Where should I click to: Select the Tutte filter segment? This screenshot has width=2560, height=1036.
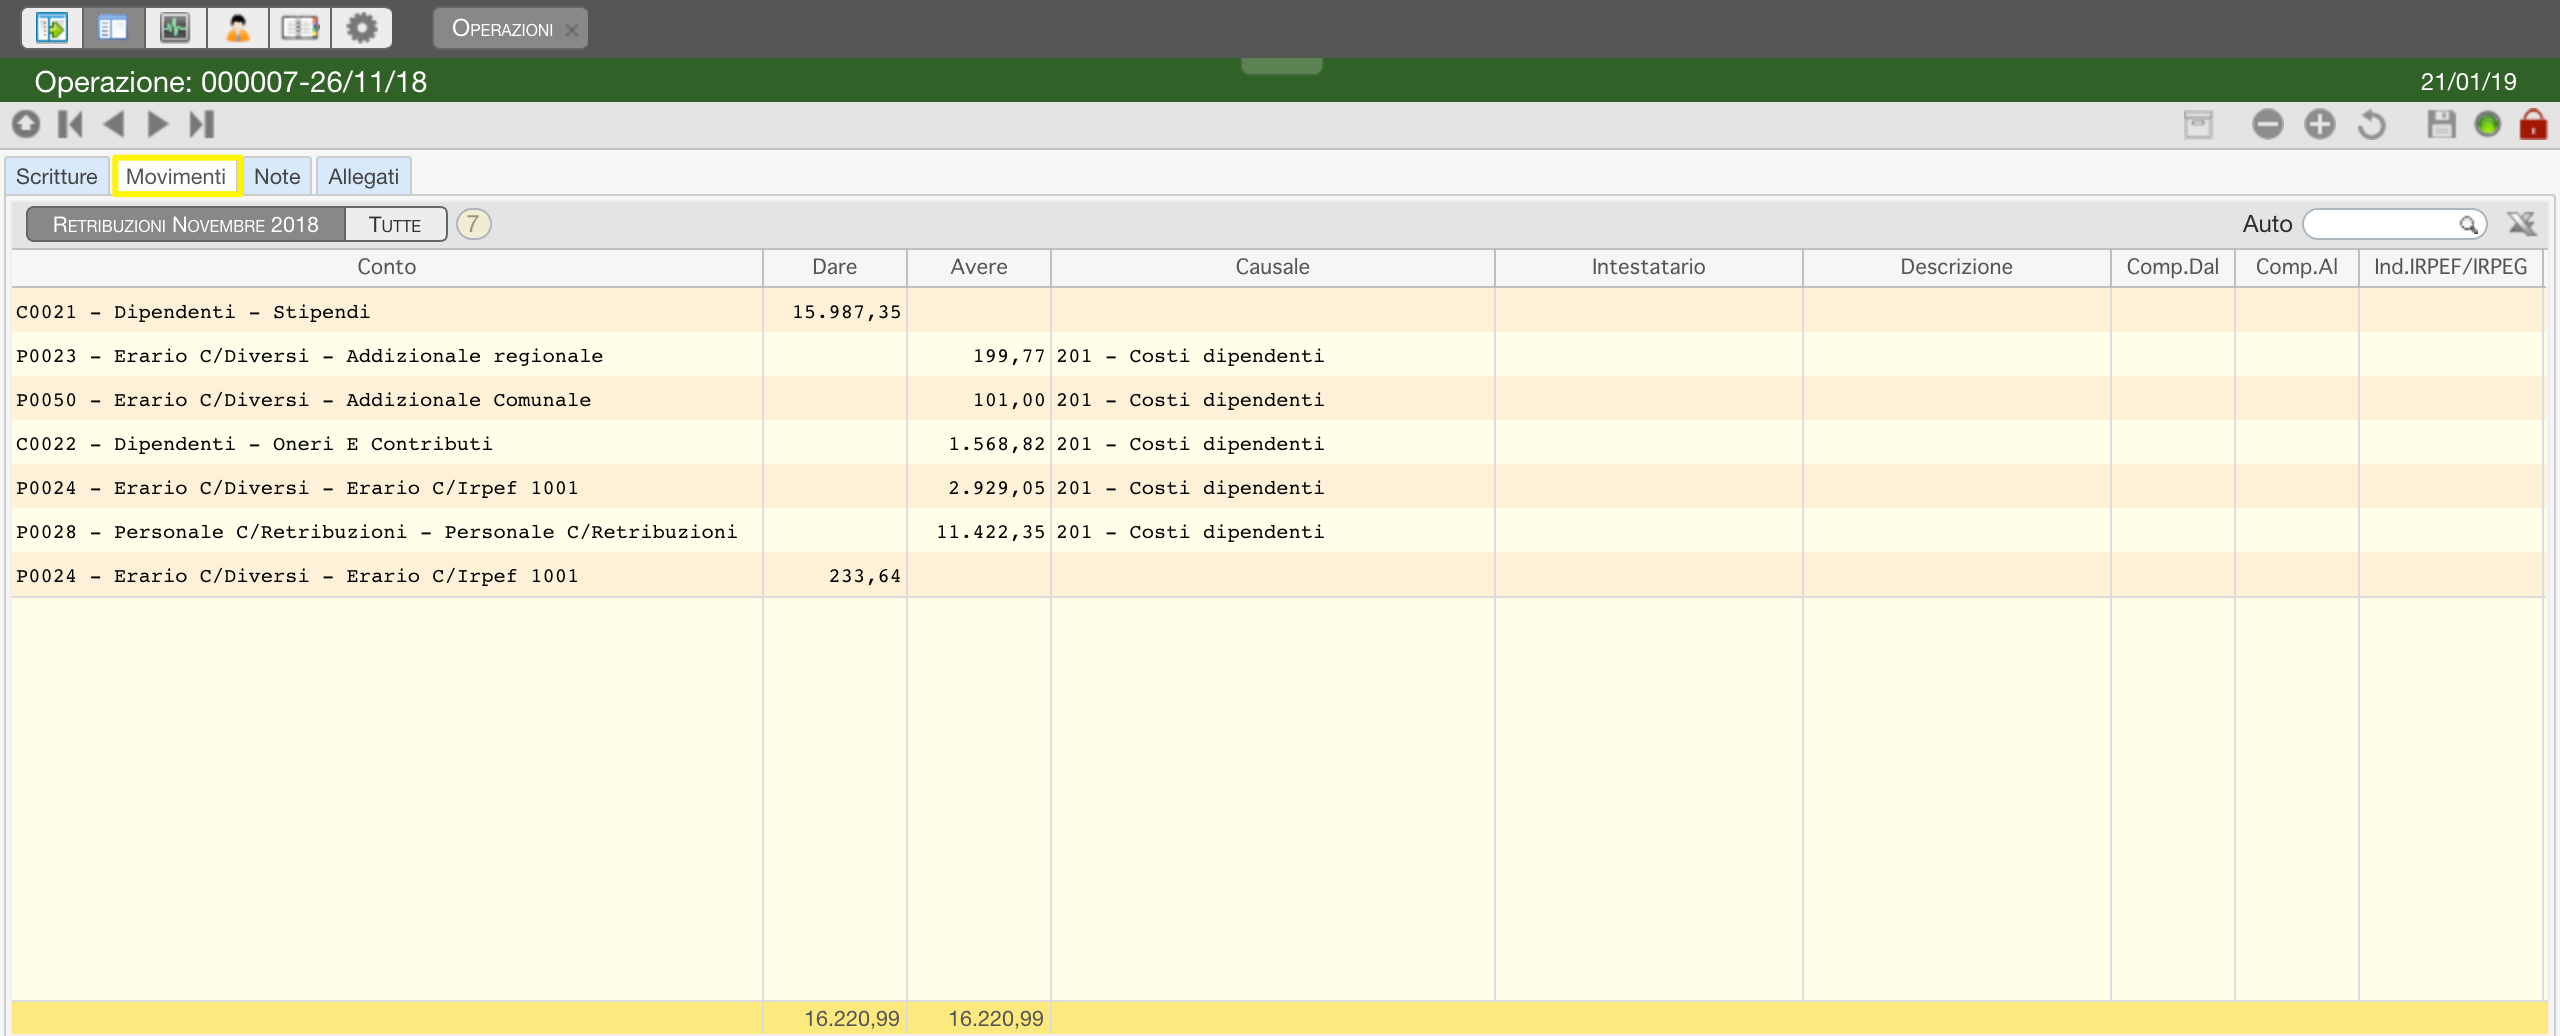pyautogui.click(x=395, y=224)
